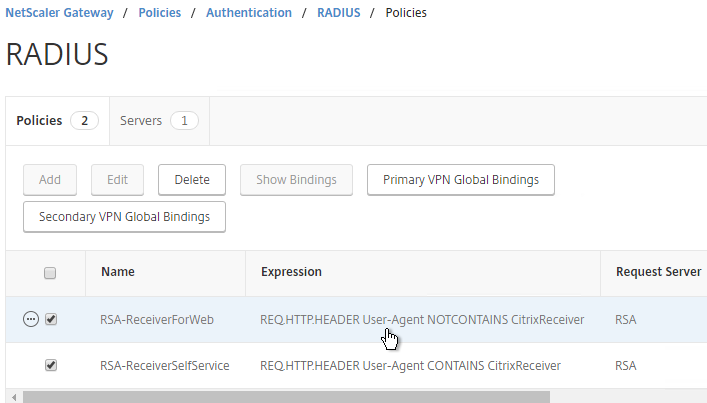Click the horizontal scrollbar thumb

tap(286, 397)
